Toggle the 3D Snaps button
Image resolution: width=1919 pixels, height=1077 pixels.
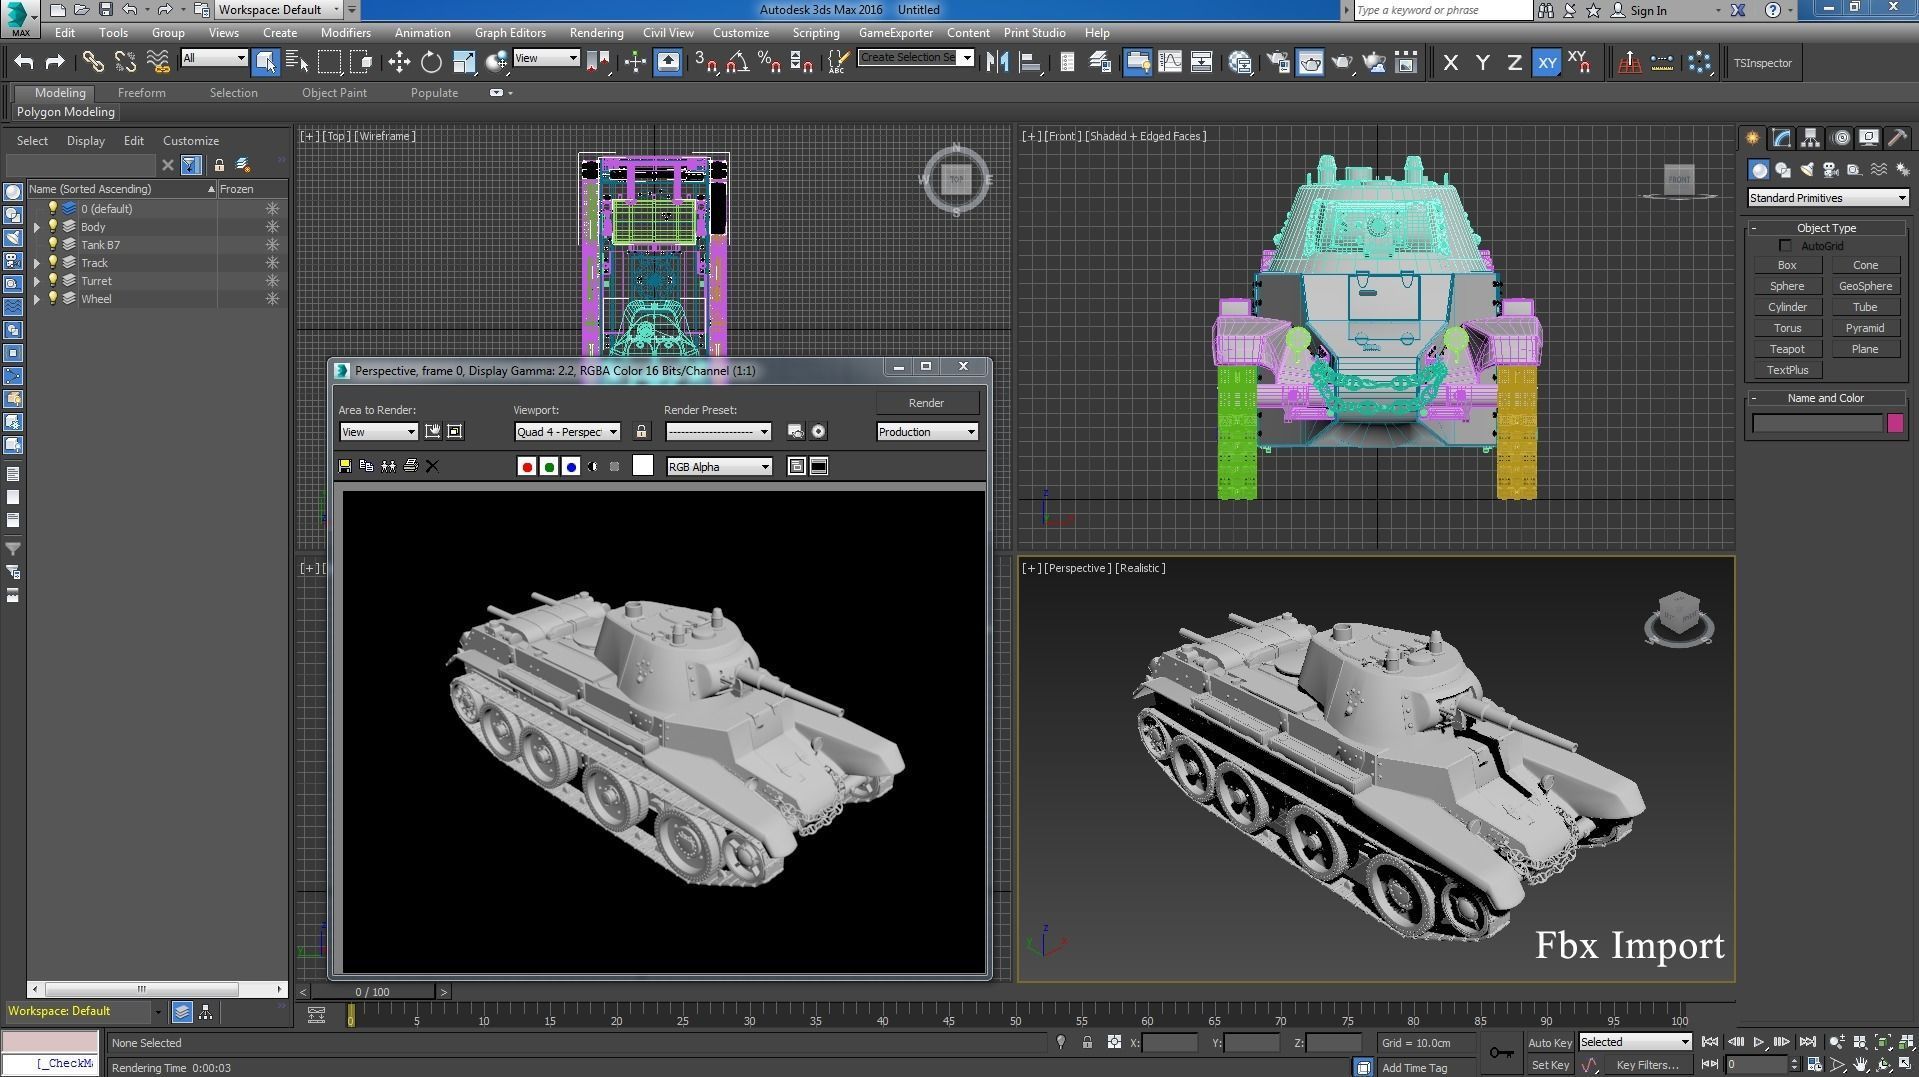tap(705, 62)
